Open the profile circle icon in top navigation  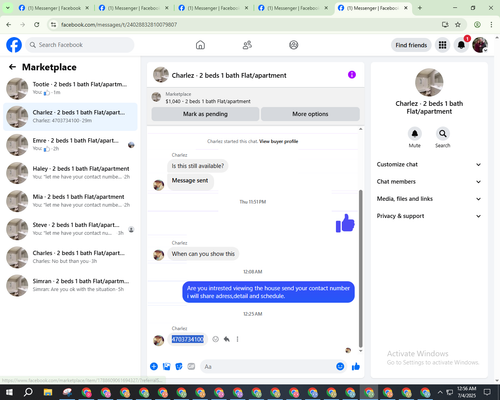(294, 45)
